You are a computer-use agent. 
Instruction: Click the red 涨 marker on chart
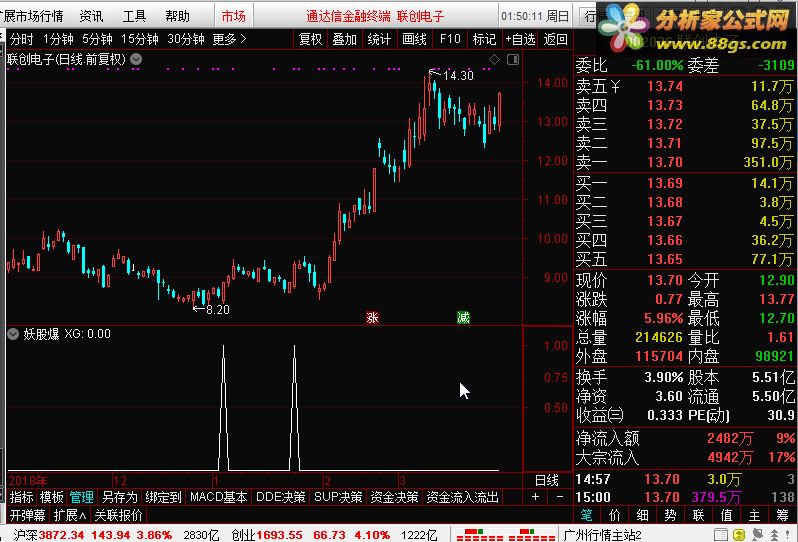click(372, 318)
